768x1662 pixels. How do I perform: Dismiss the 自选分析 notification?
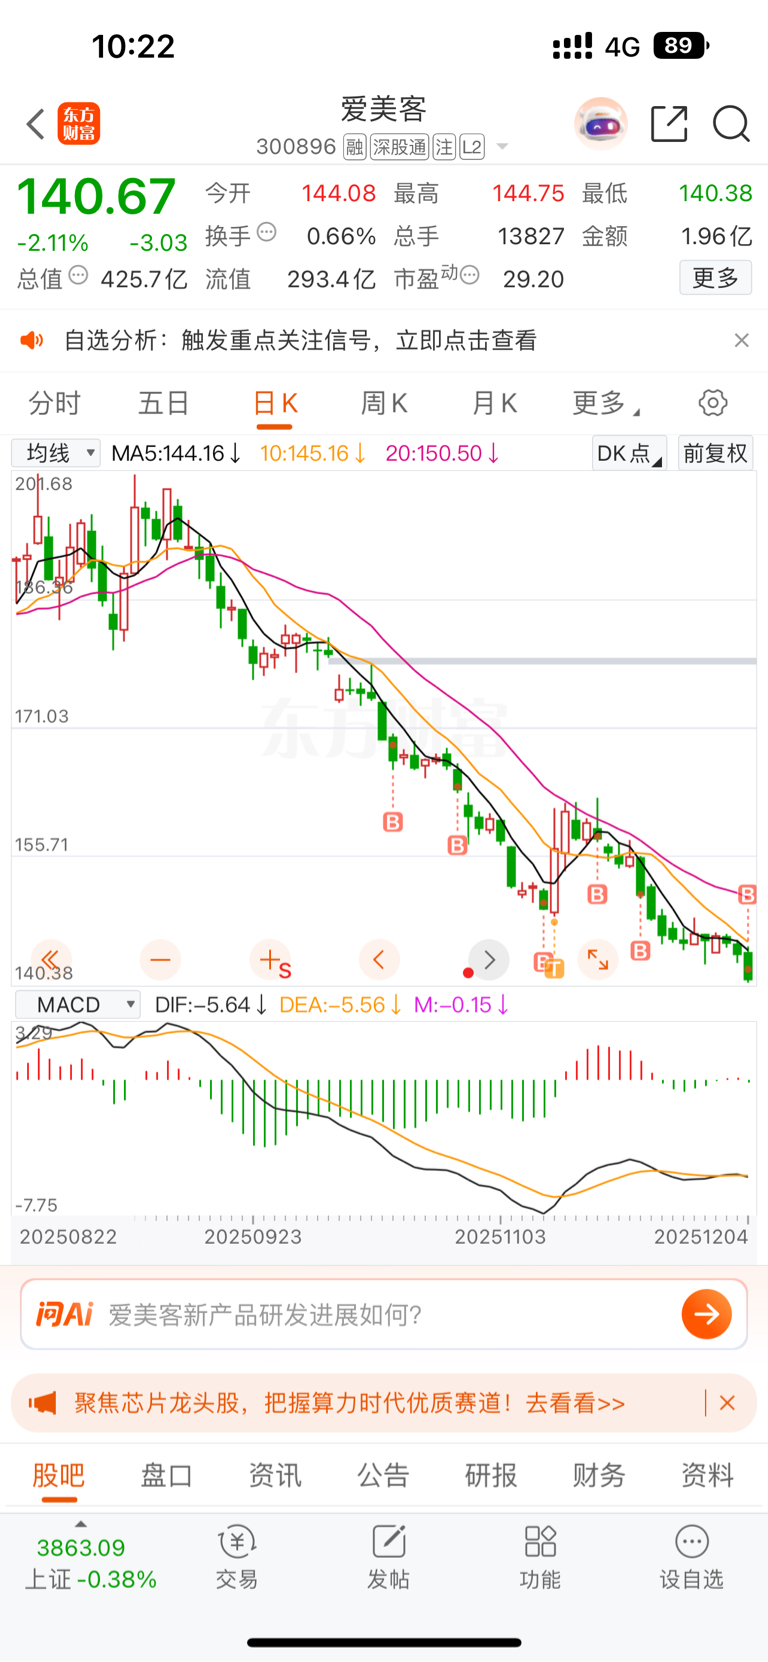tap(741, 340)
